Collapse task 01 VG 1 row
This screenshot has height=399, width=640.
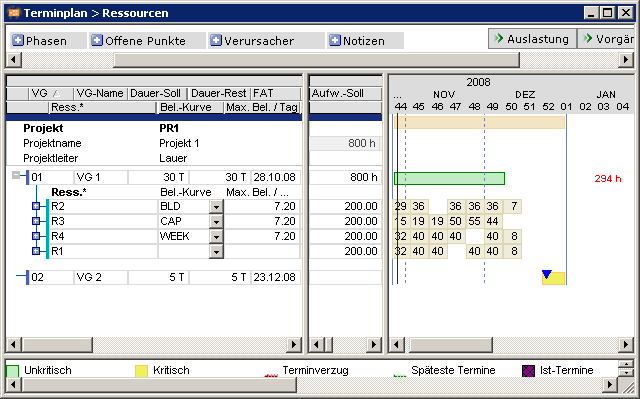(x=16, y=175)
